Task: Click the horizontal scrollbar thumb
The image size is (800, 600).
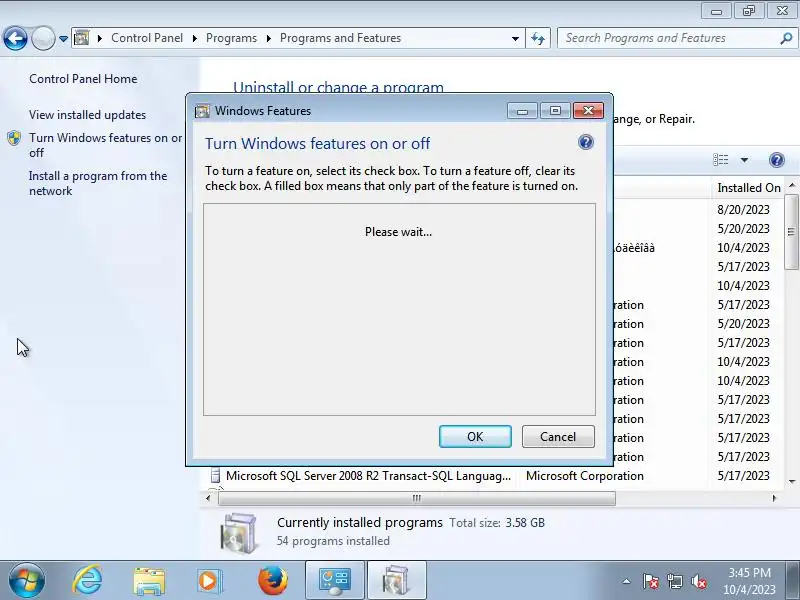Action: pyautogui.click(x=417, y=498)
